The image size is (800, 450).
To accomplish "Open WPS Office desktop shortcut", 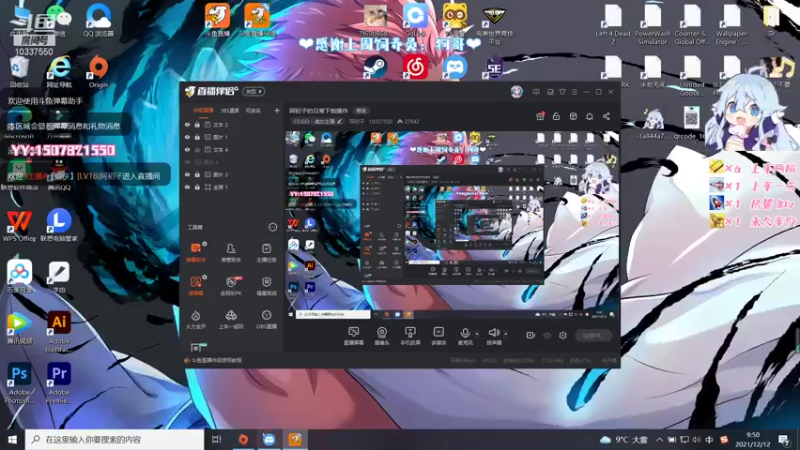I will coord(19,226).
